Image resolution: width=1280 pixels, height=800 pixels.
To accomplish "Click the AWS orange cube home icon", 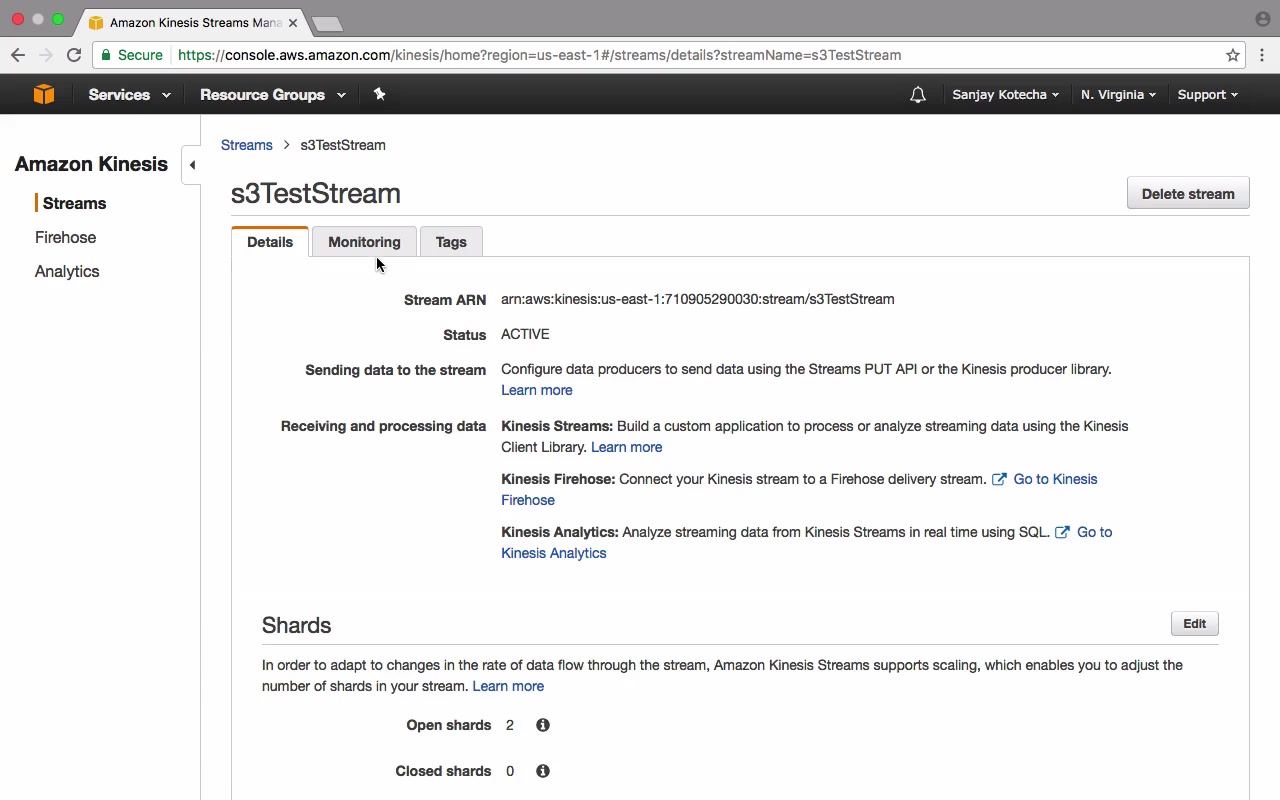I will click(43, 94).
